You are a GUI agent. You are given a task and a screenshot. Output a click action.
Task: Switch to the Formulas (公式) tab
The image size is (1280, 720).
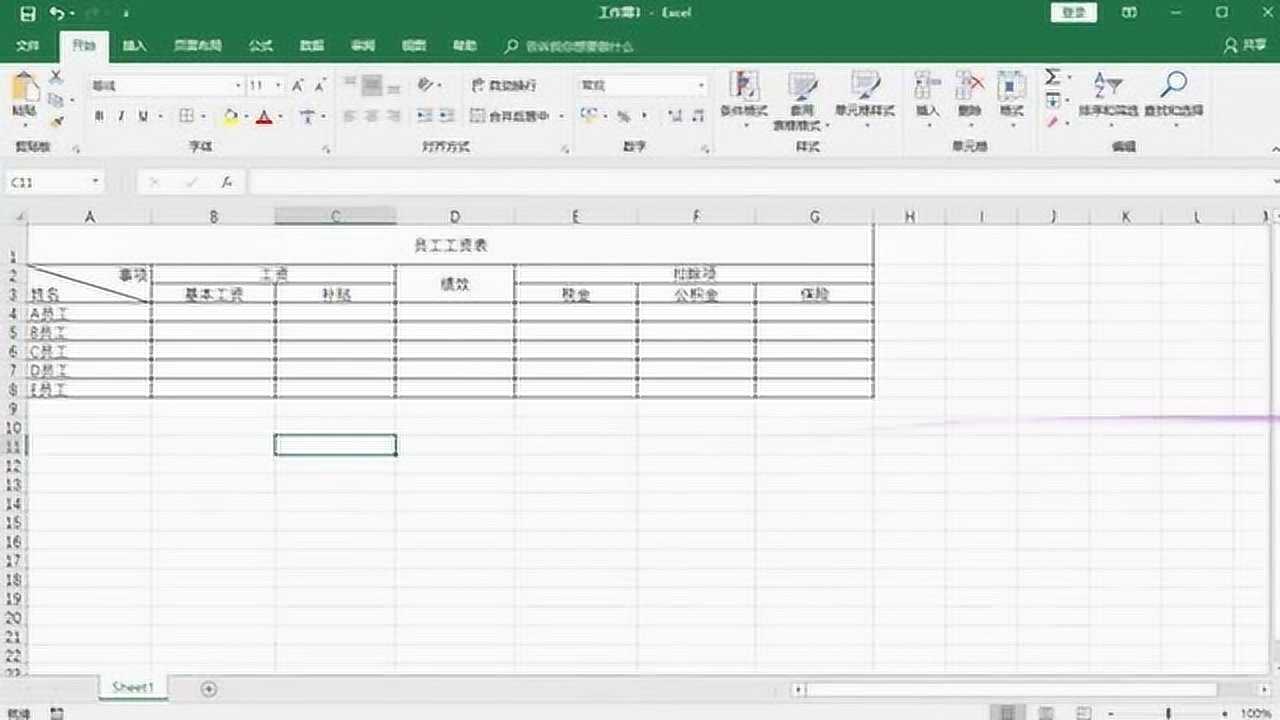(261, 46)
